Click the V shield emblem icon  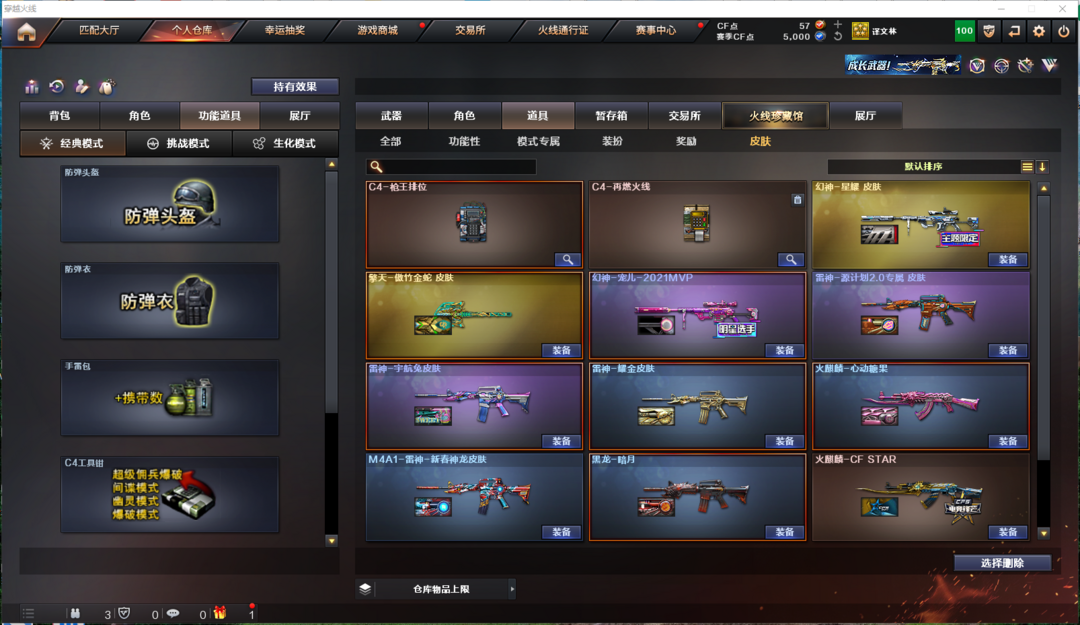point(977,65)
